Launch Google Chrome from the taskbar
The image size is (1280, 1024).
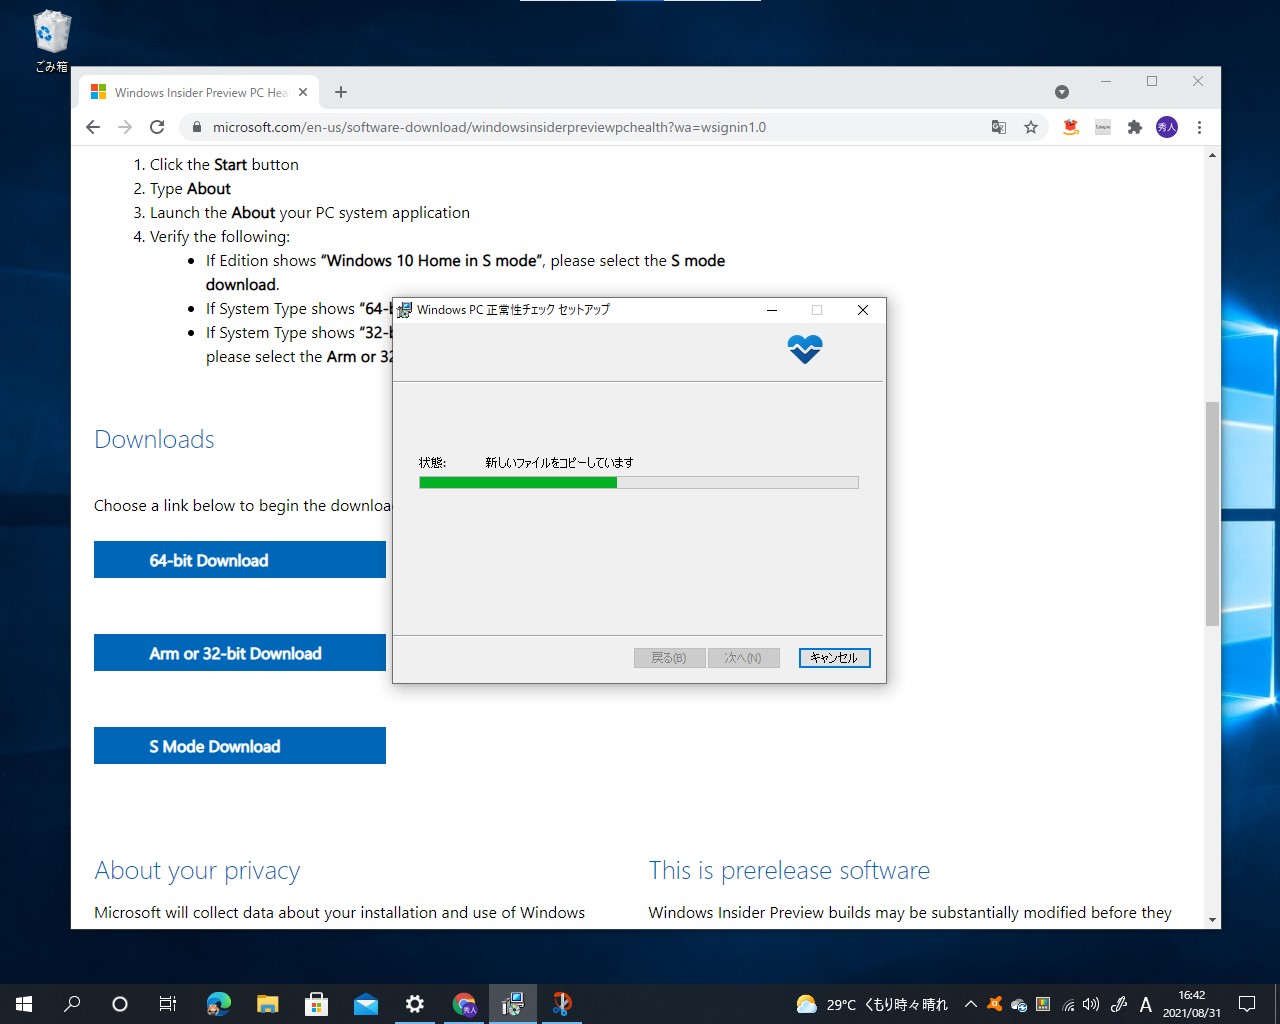pyautogui.click(x=464, y=1004)
